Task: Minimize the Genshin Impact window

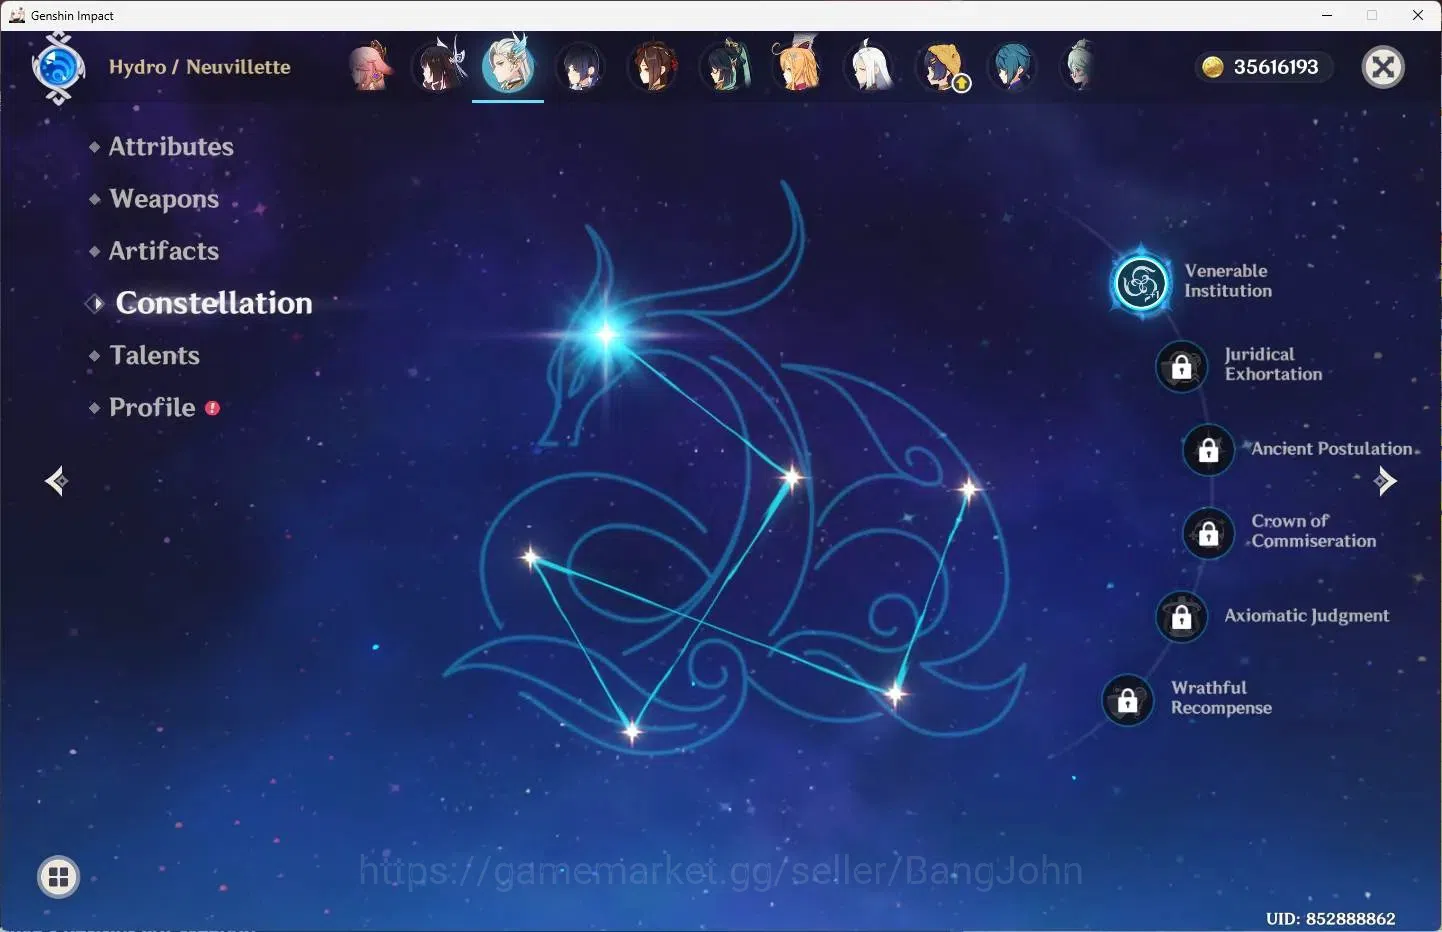Action: (x=1327, y=15)
